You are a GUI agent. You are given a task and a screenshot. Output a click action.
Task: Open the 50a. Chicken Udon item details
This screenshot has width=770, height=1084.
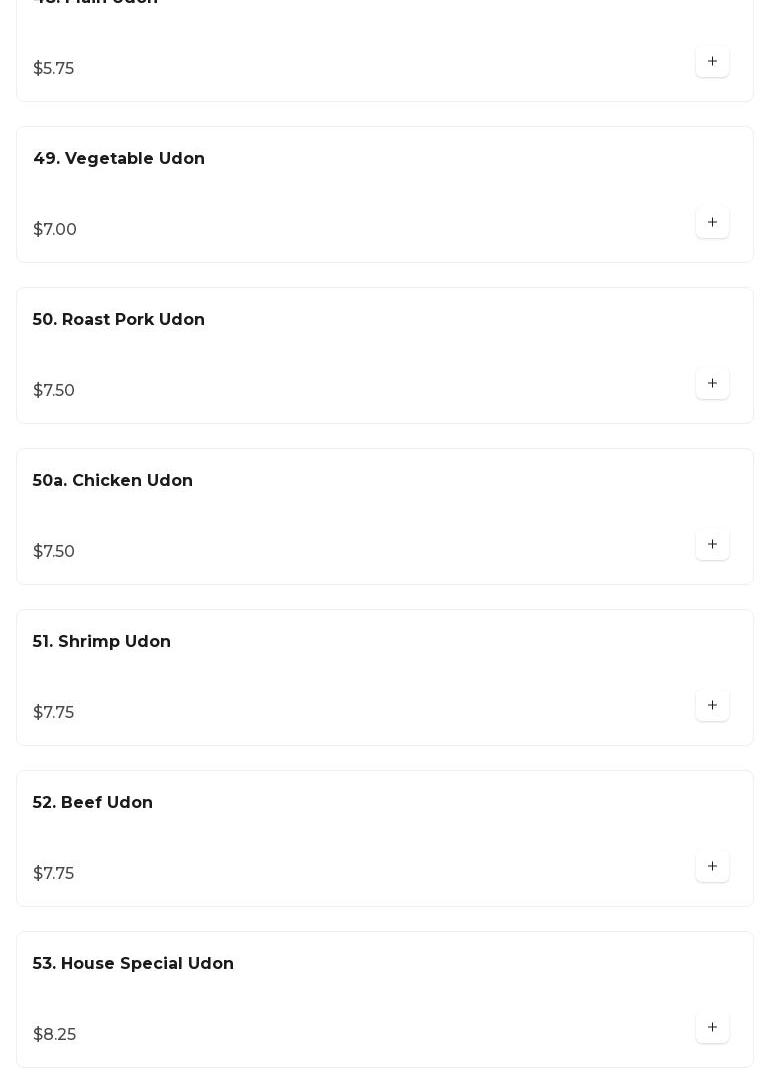[113, 481]
